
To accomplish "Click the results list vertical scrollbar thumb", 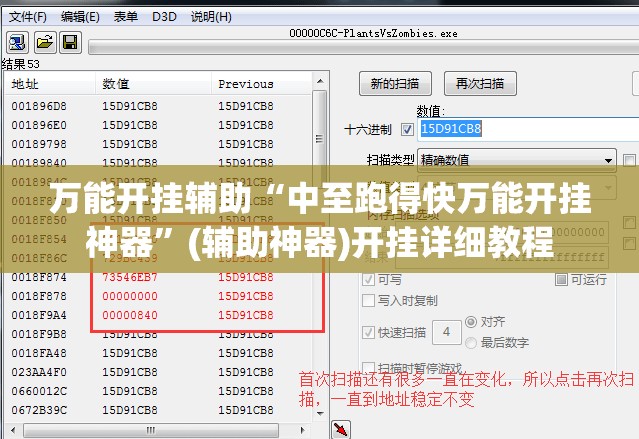I will (320, 139).
